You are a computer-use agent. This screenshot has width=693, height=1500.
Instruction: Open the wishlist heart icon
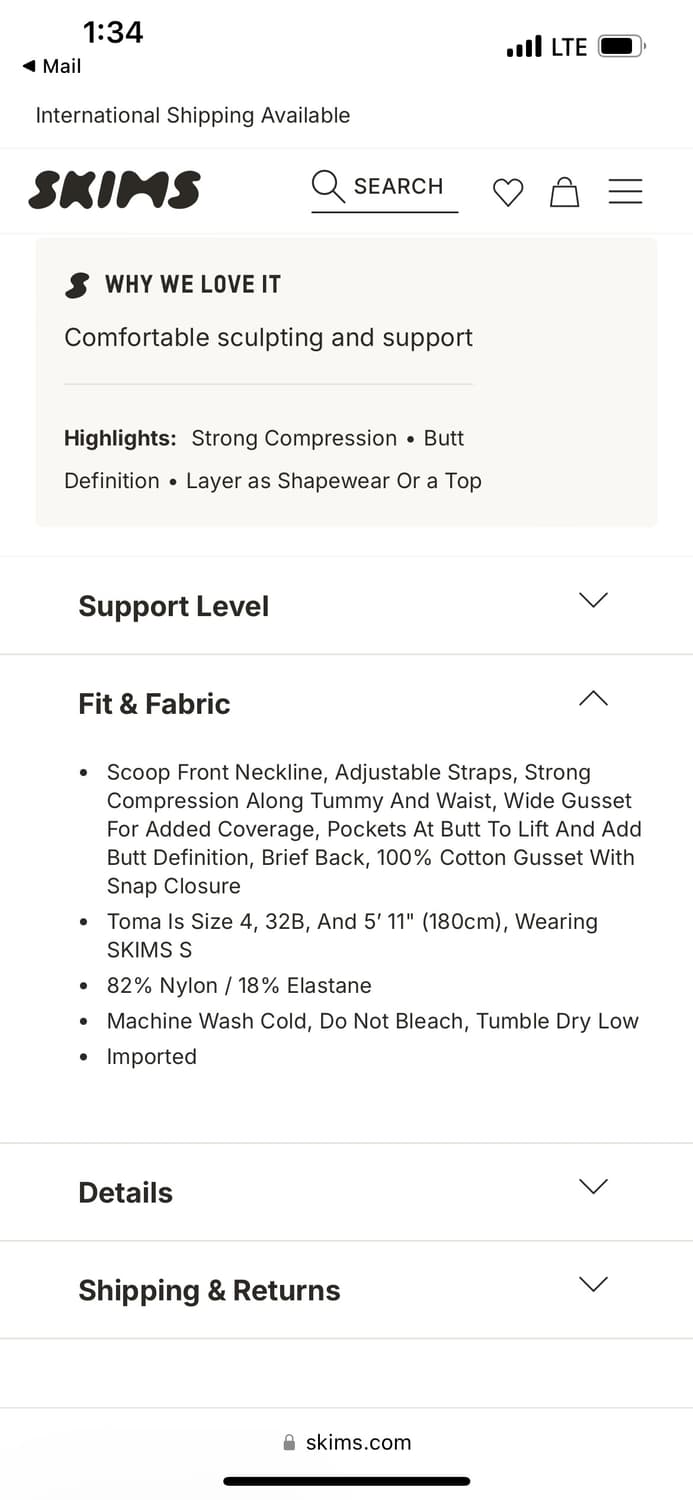coord(508,192)
